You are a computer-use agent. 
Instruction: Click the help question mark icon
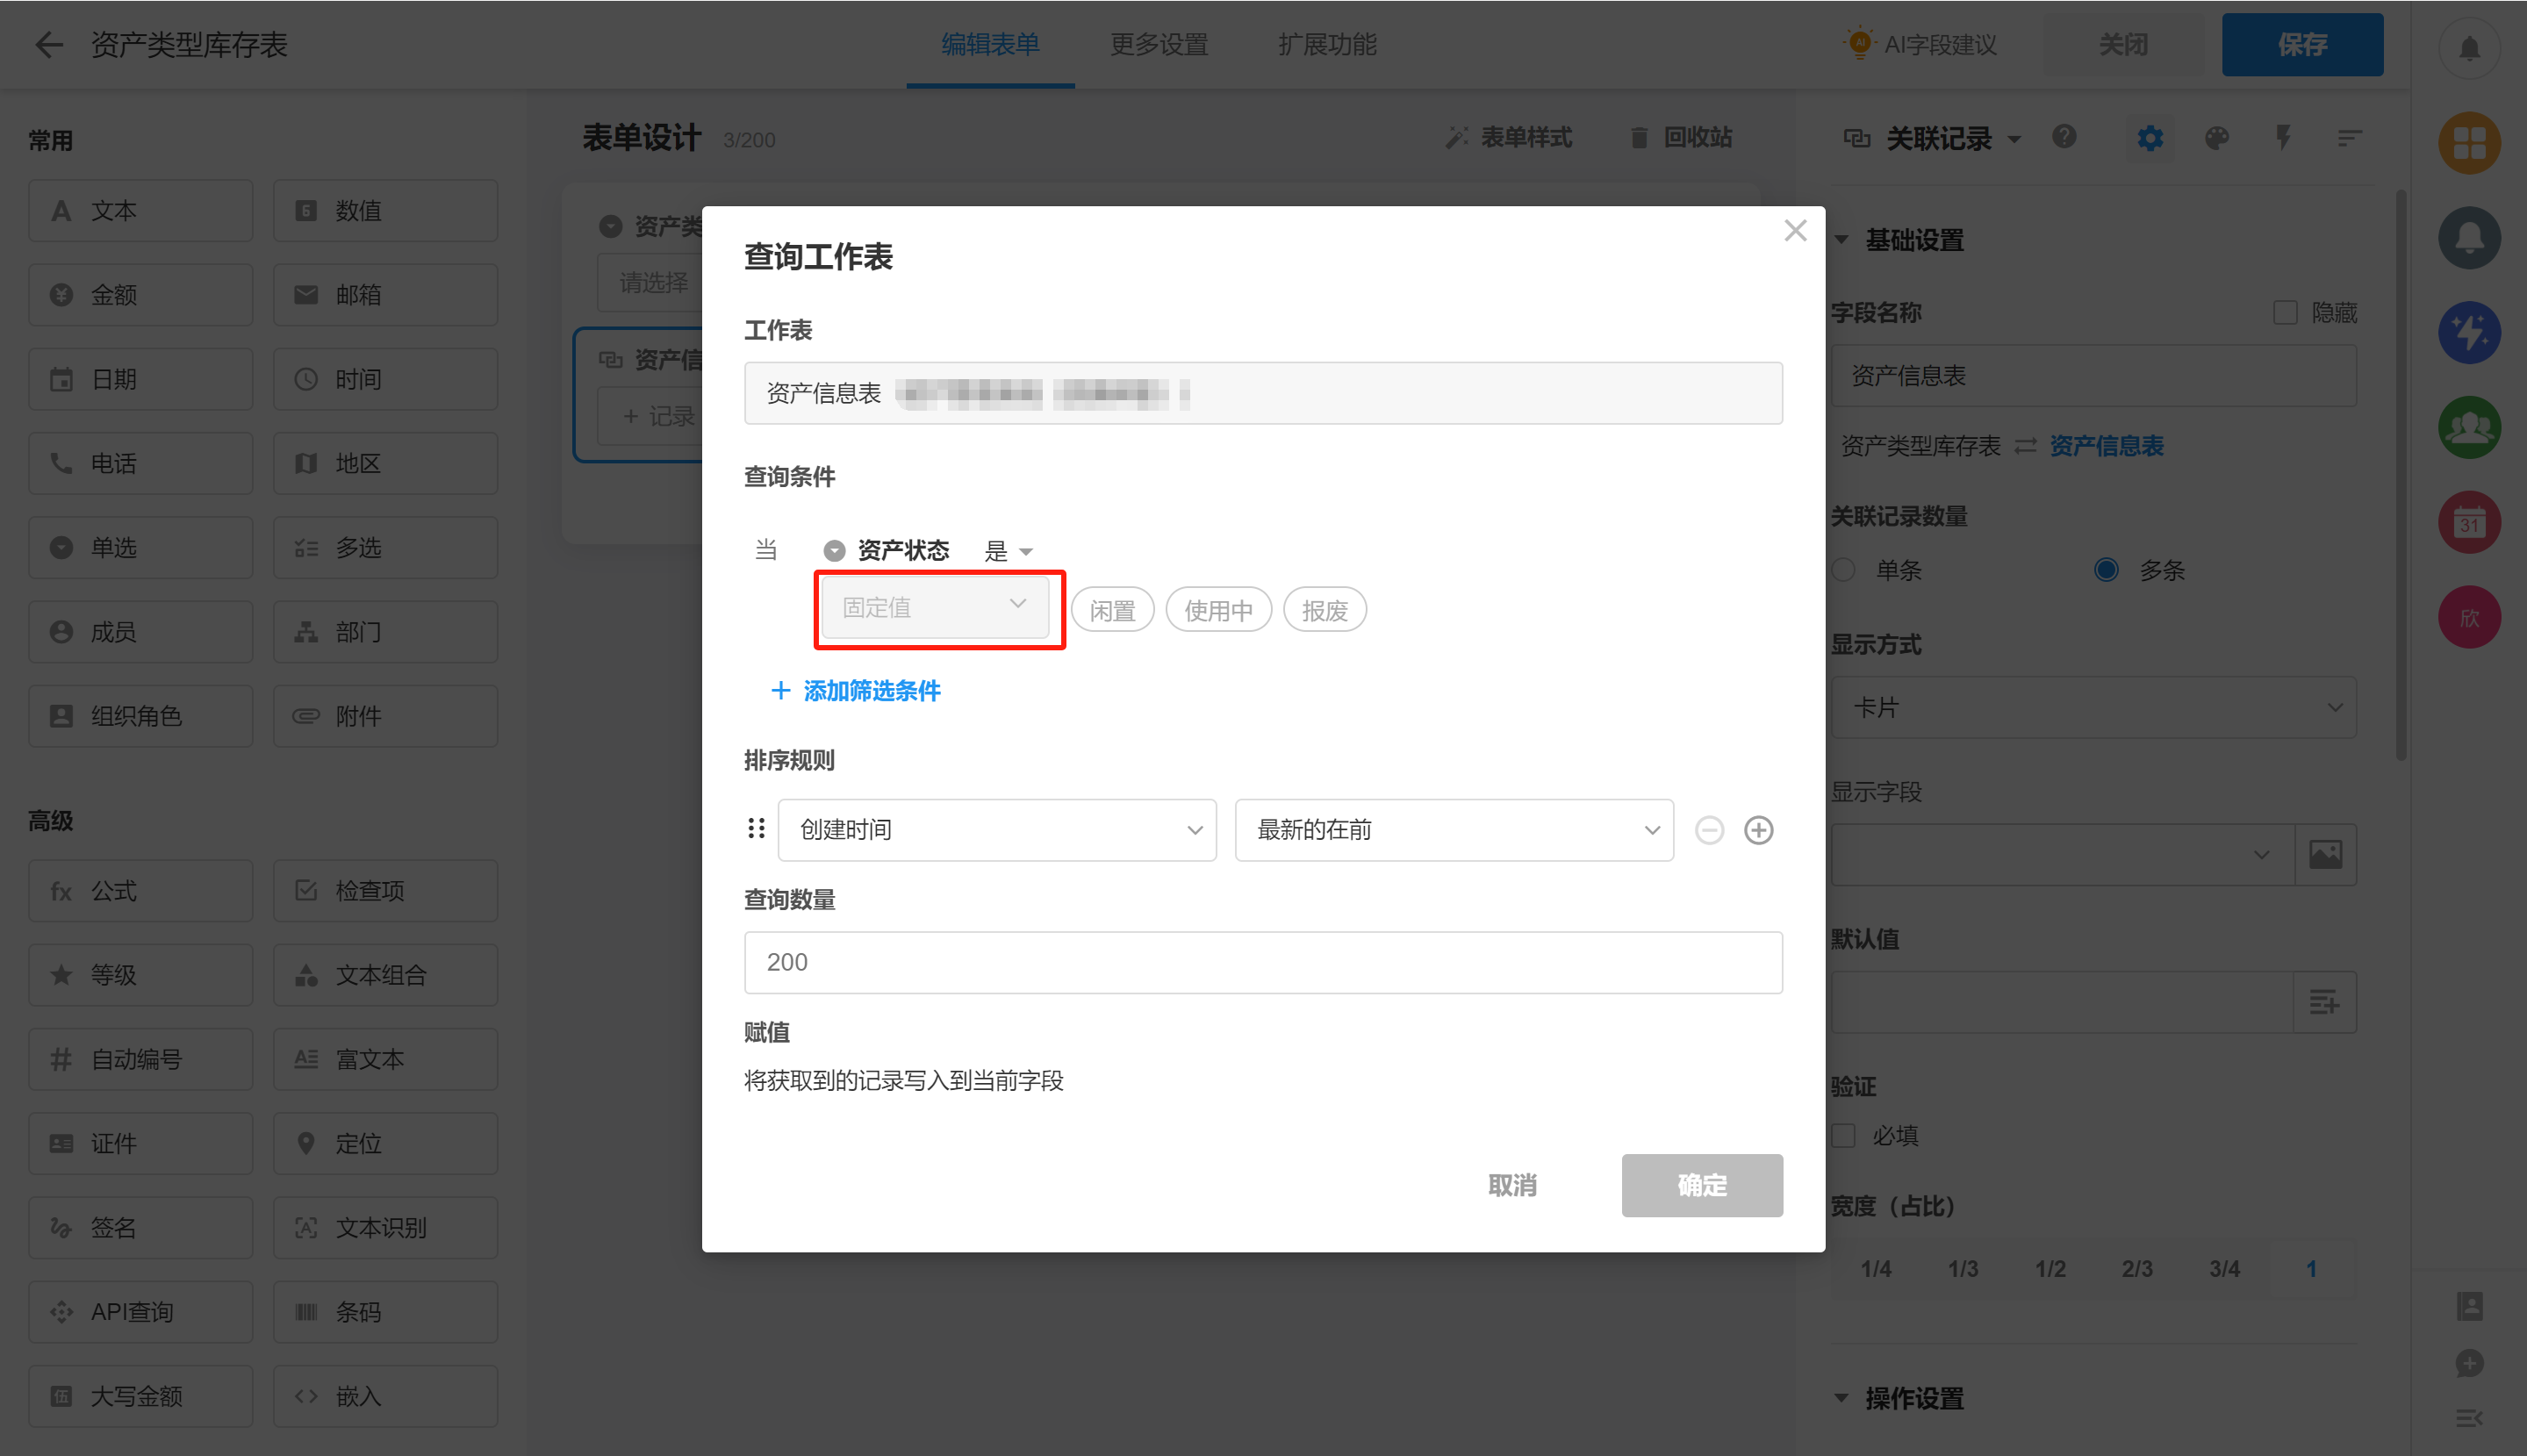[2064, 137]
